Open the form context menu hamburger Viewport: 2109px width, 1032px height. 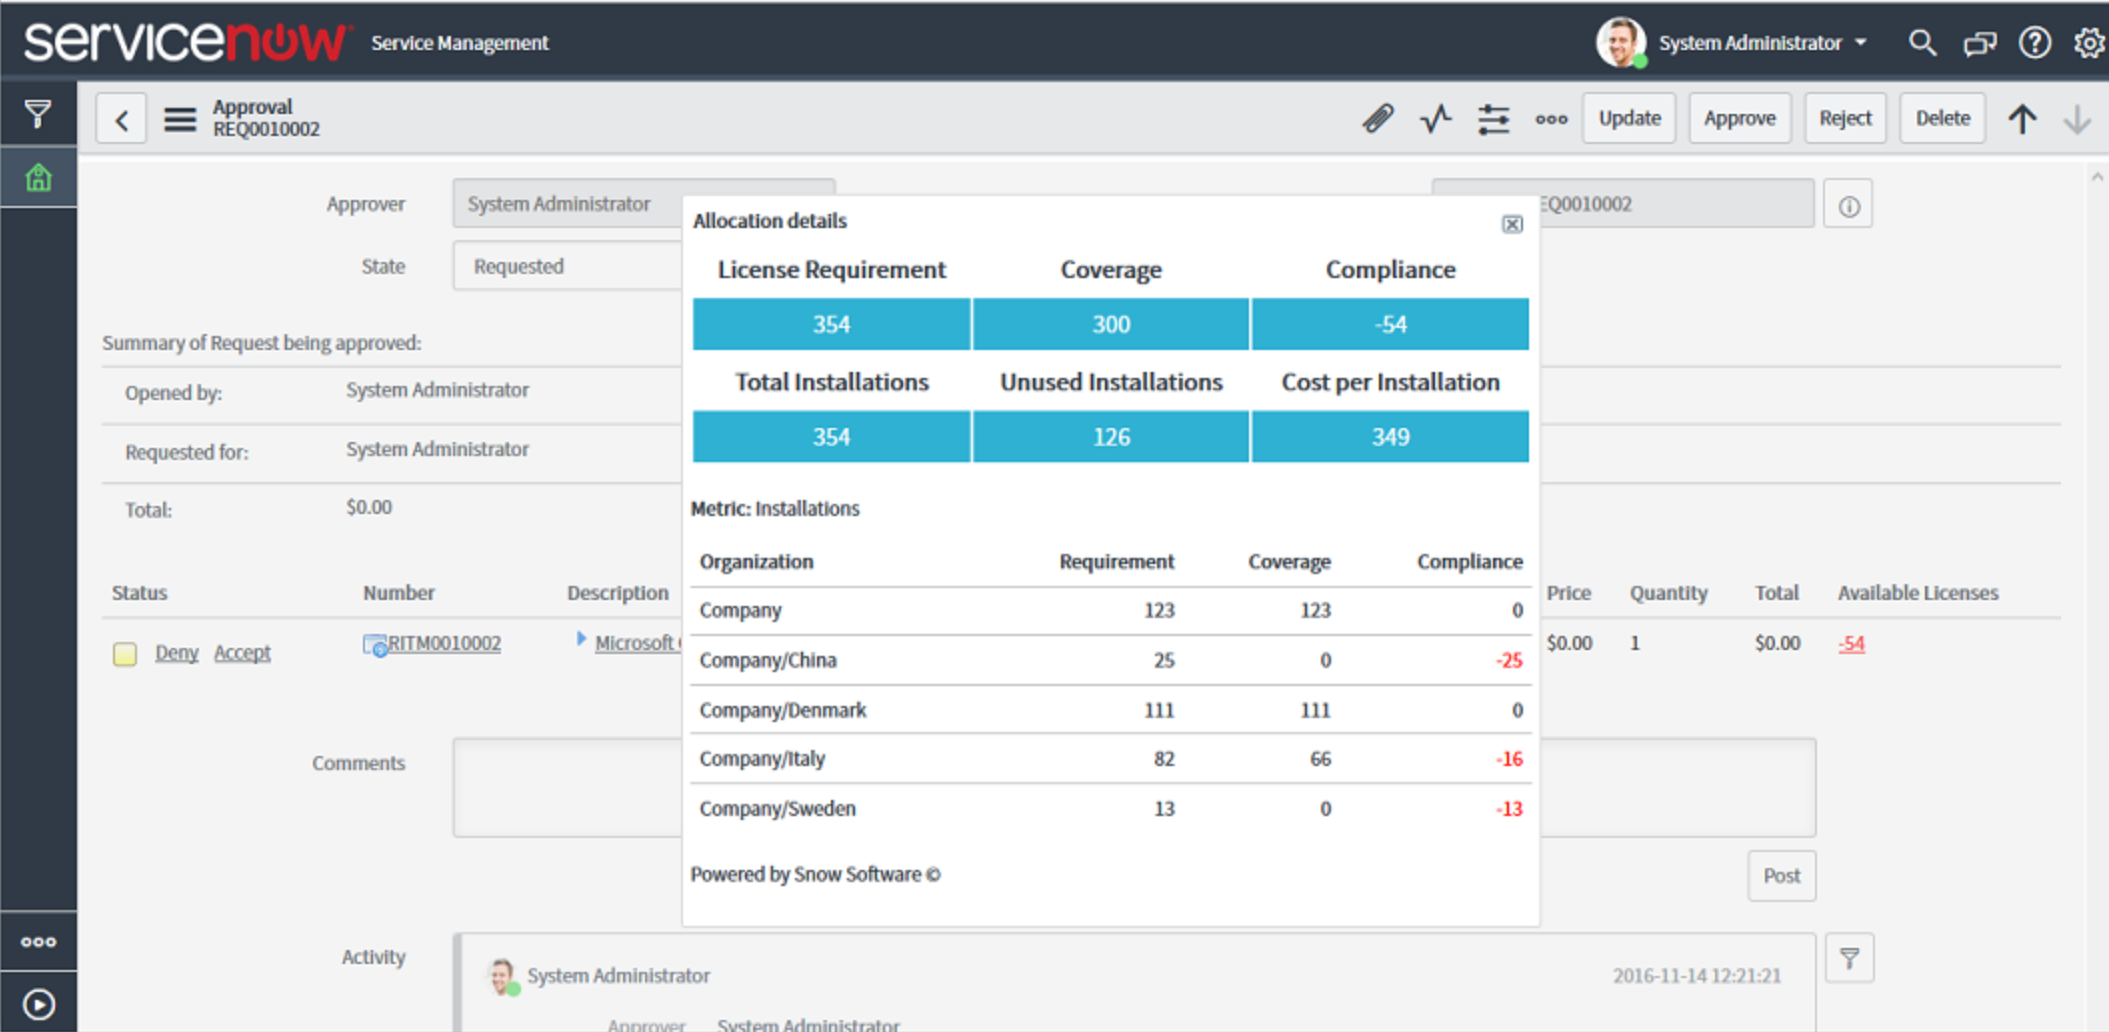pyautogui.click(x=180, y=118)
